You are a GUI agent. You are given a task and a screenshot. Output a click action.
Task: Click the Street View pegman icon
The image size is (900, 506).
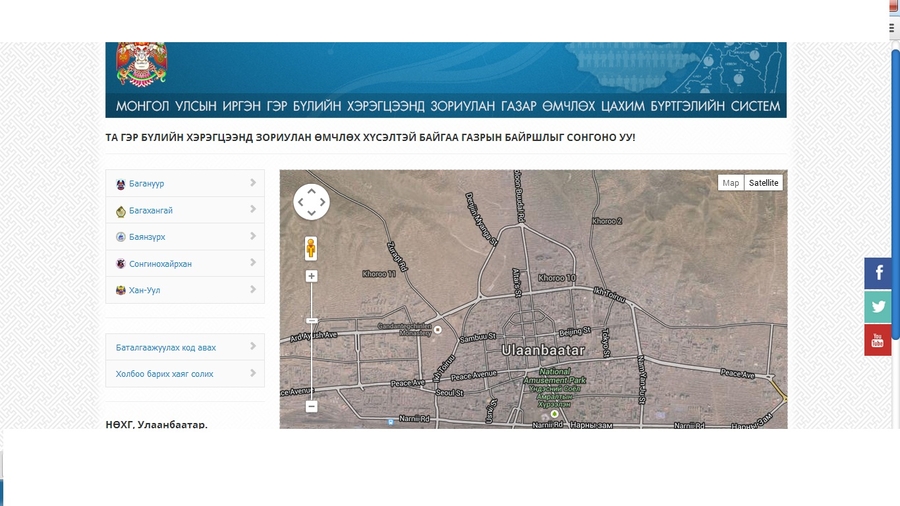311,248
